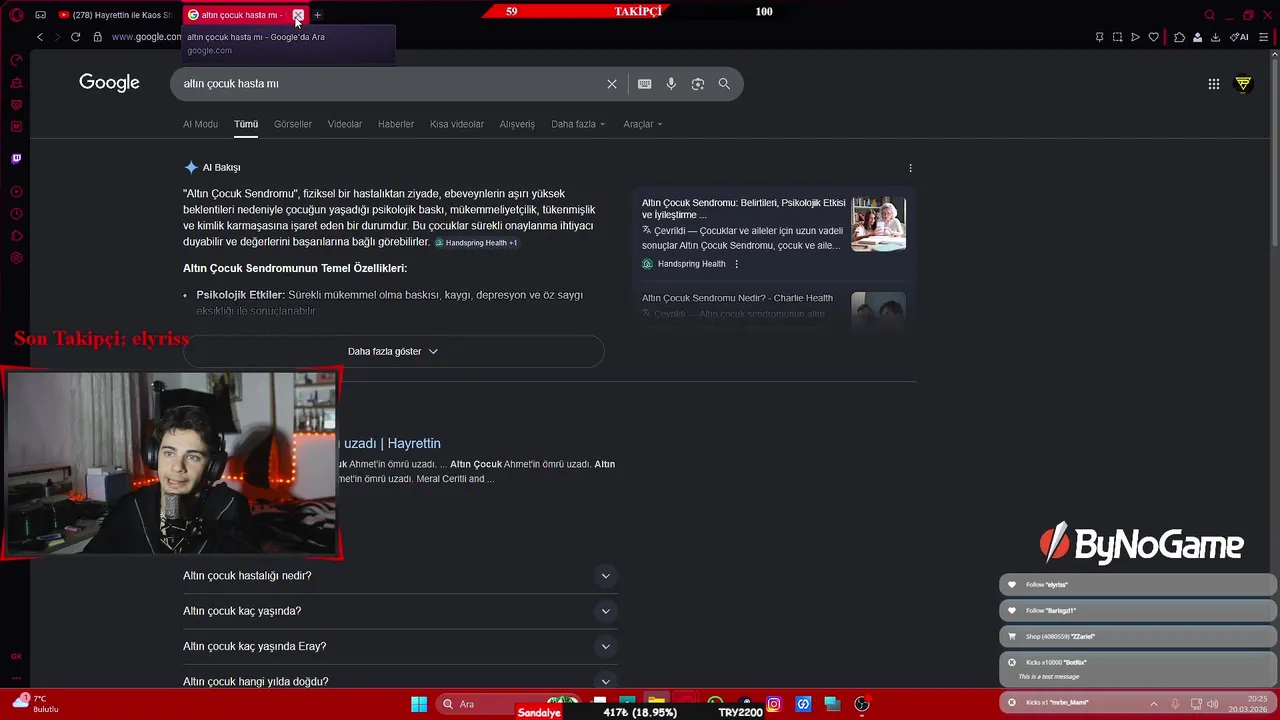The width and height of the screenshot is (1280, 720).
Task: Switch to the Görseller tab
Action: point(293,124)
